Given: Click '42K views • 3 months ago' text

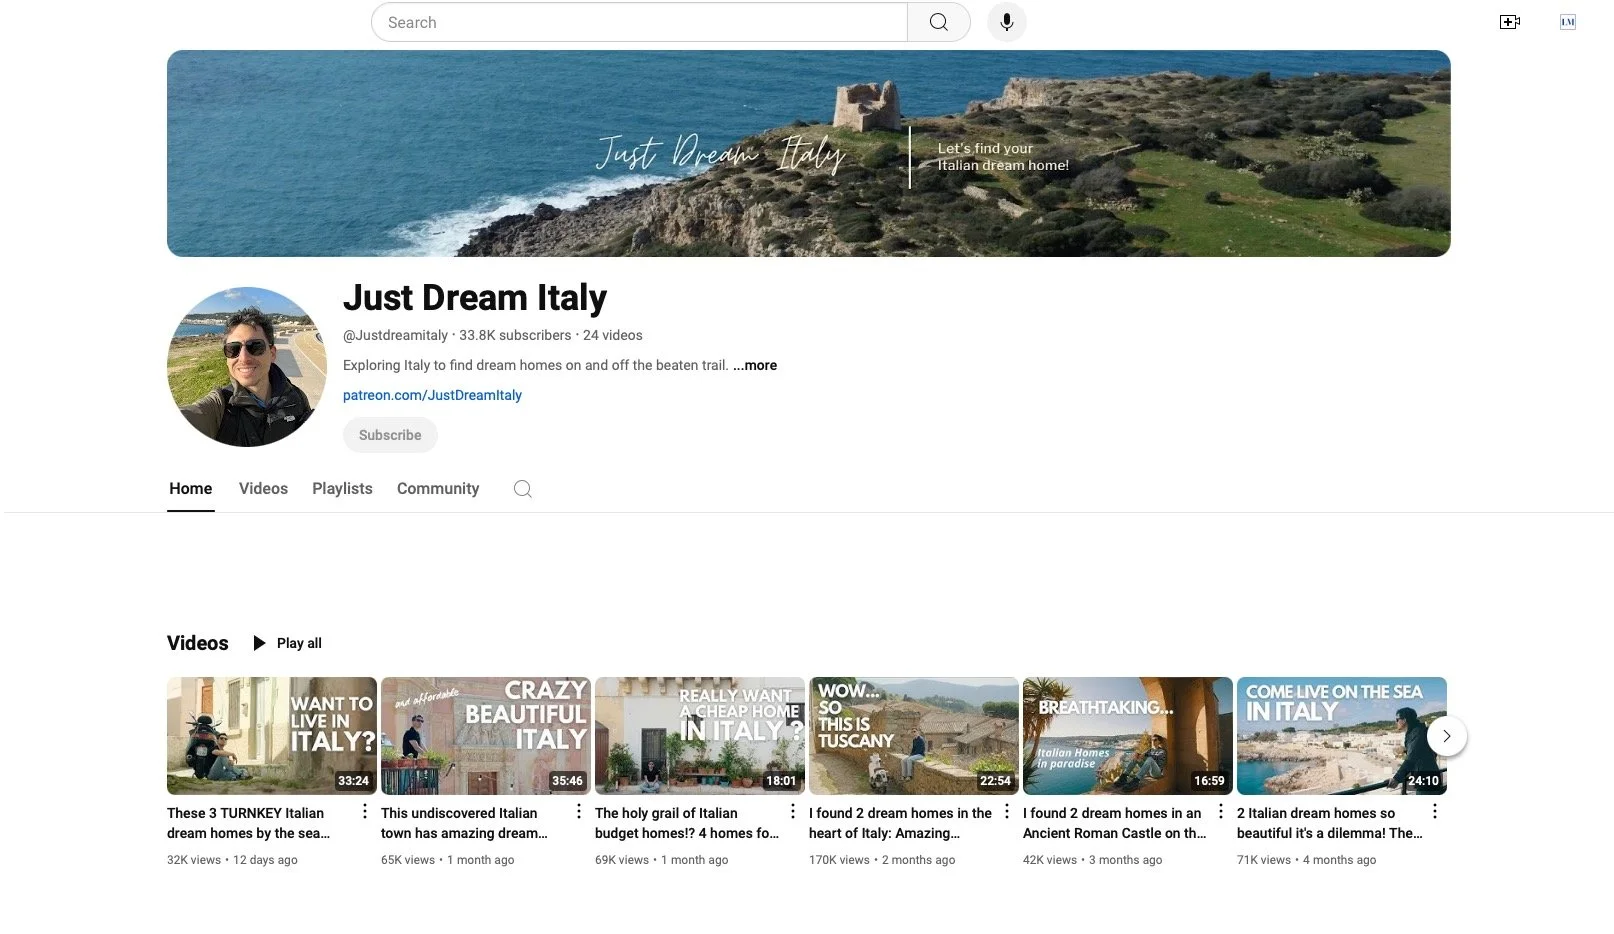Looking at the screenshot, I should [1092, 860].
